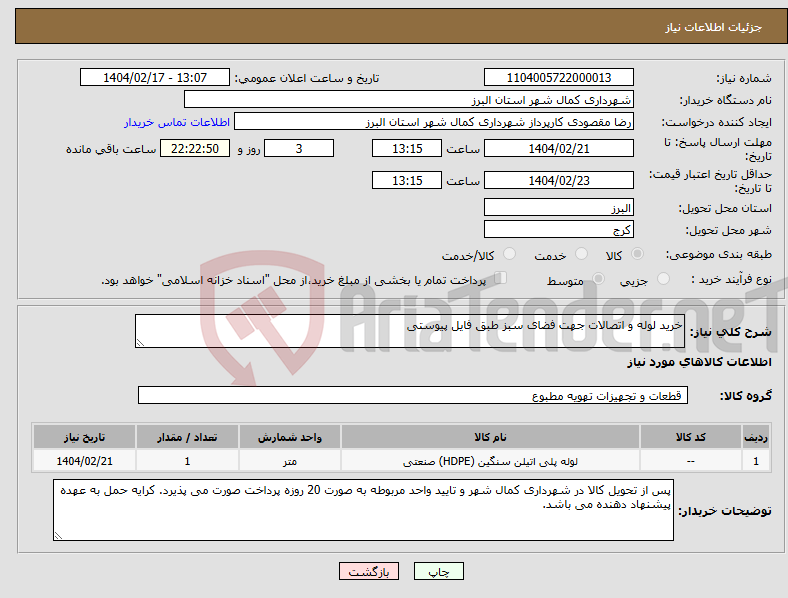This screenshot has height=598, width=788.
Task: Click the نام کالا column header
Action: point(490,437)
